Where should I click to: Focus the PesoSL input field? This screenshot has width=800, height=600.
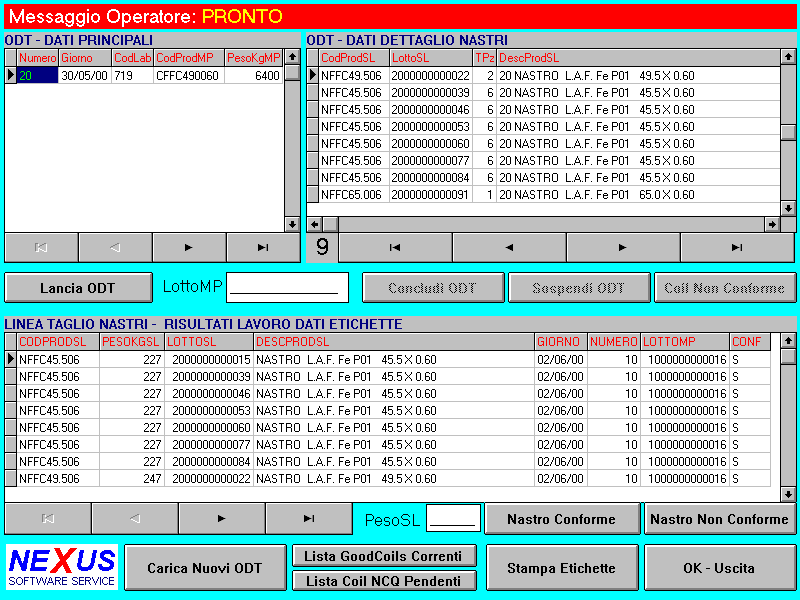click(x=452, y=518)
